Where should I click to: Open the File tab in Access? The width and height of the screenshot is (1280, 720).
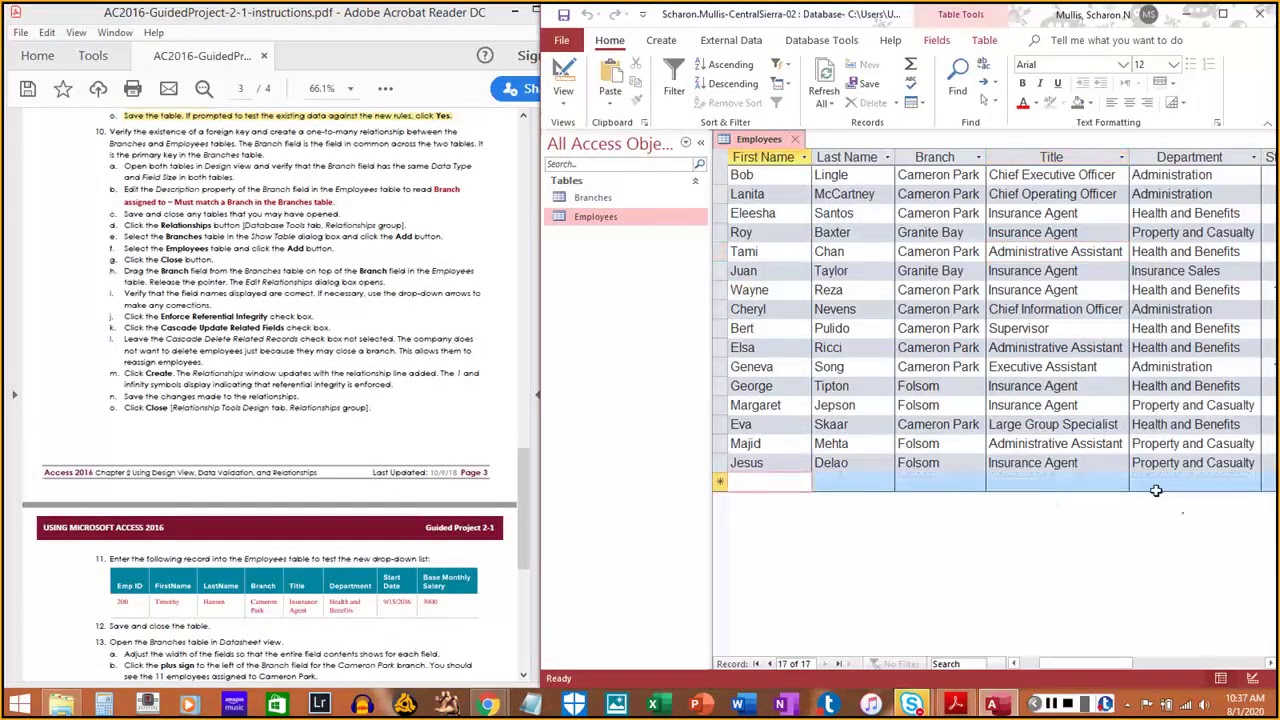[x=562, y=40]
